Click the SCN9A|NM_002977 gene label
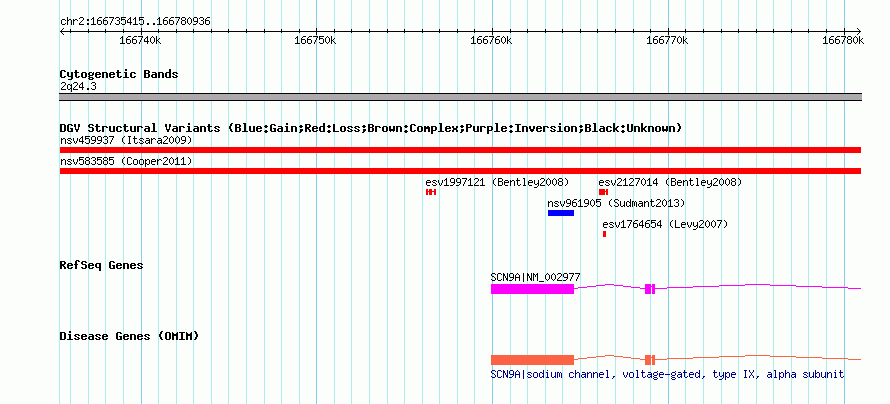The height and width of the screenshot is (404, 890). point(535,277)
